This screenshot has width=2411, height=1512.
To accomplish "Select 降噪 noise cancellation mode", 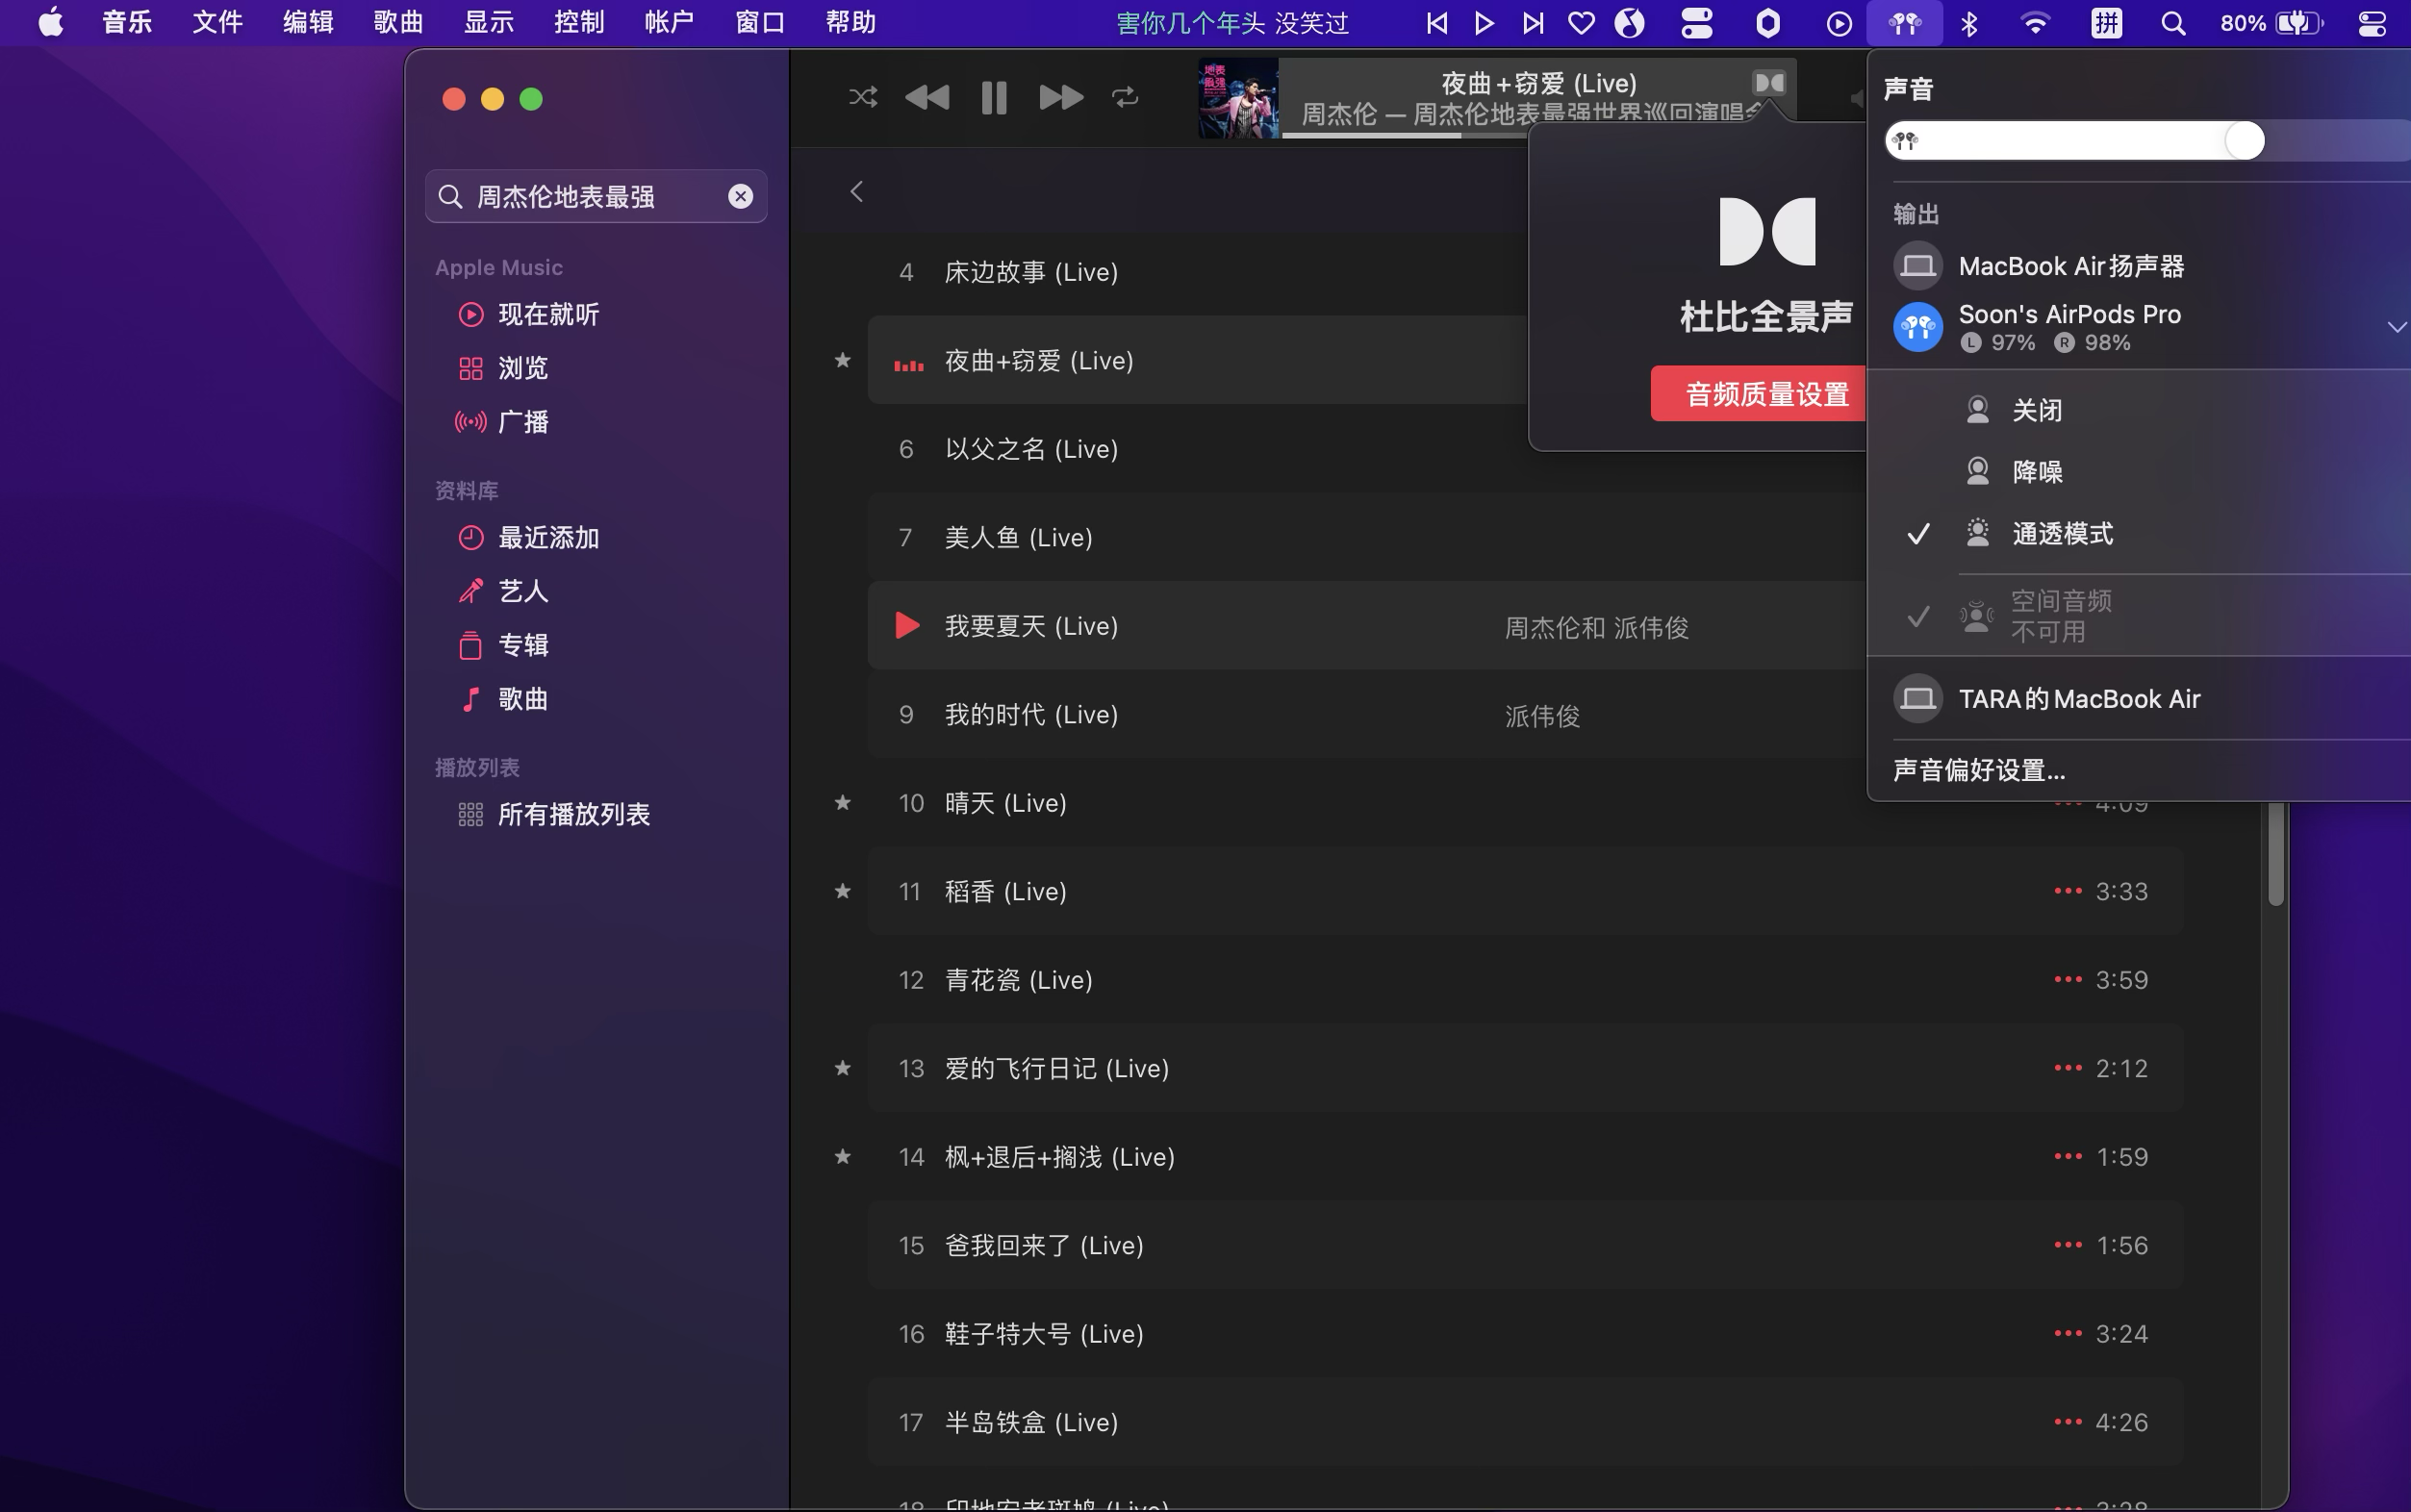I will (2036, 471).
